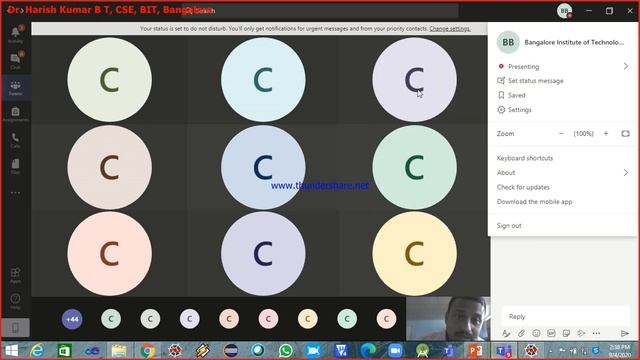Open PowerPoint from the taskbar
This screenshot has width=640, height=360.
[476, 351]
